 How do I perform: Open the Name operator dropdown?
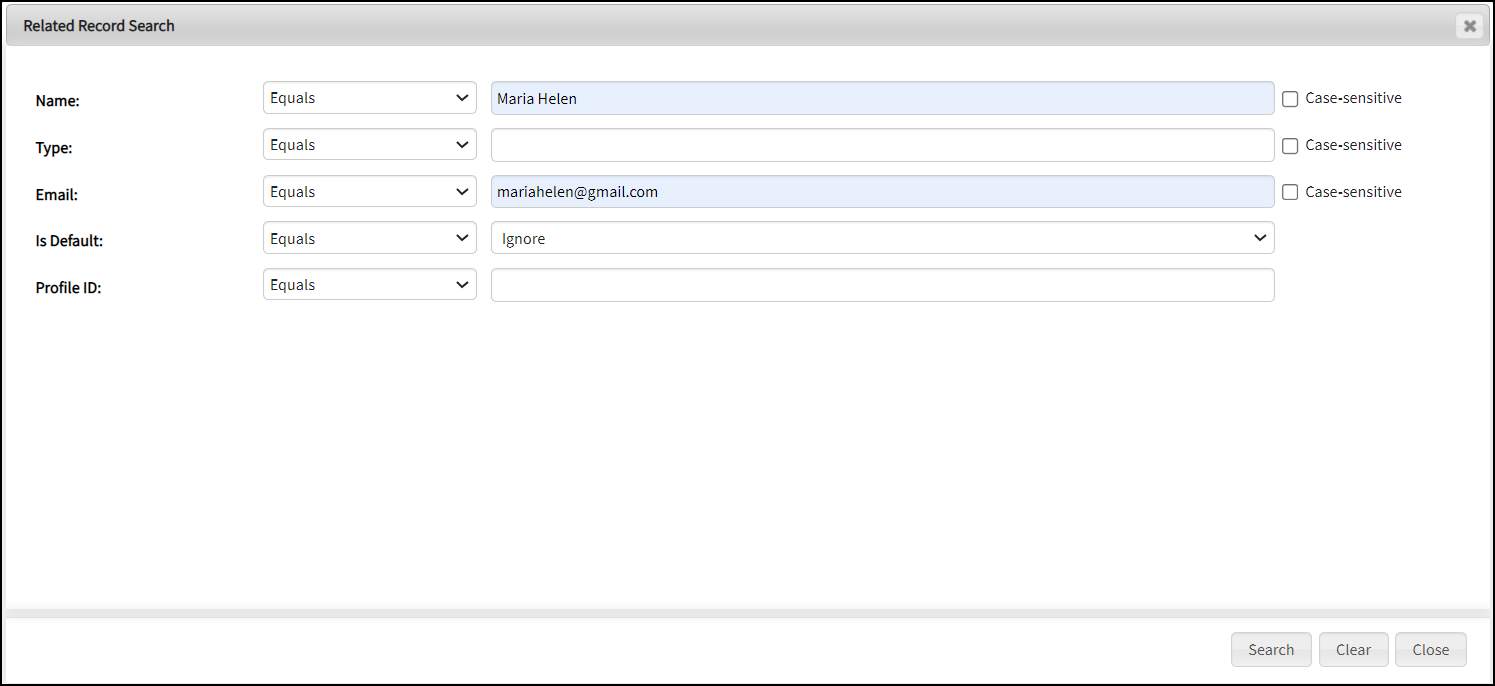click(369, 98)
